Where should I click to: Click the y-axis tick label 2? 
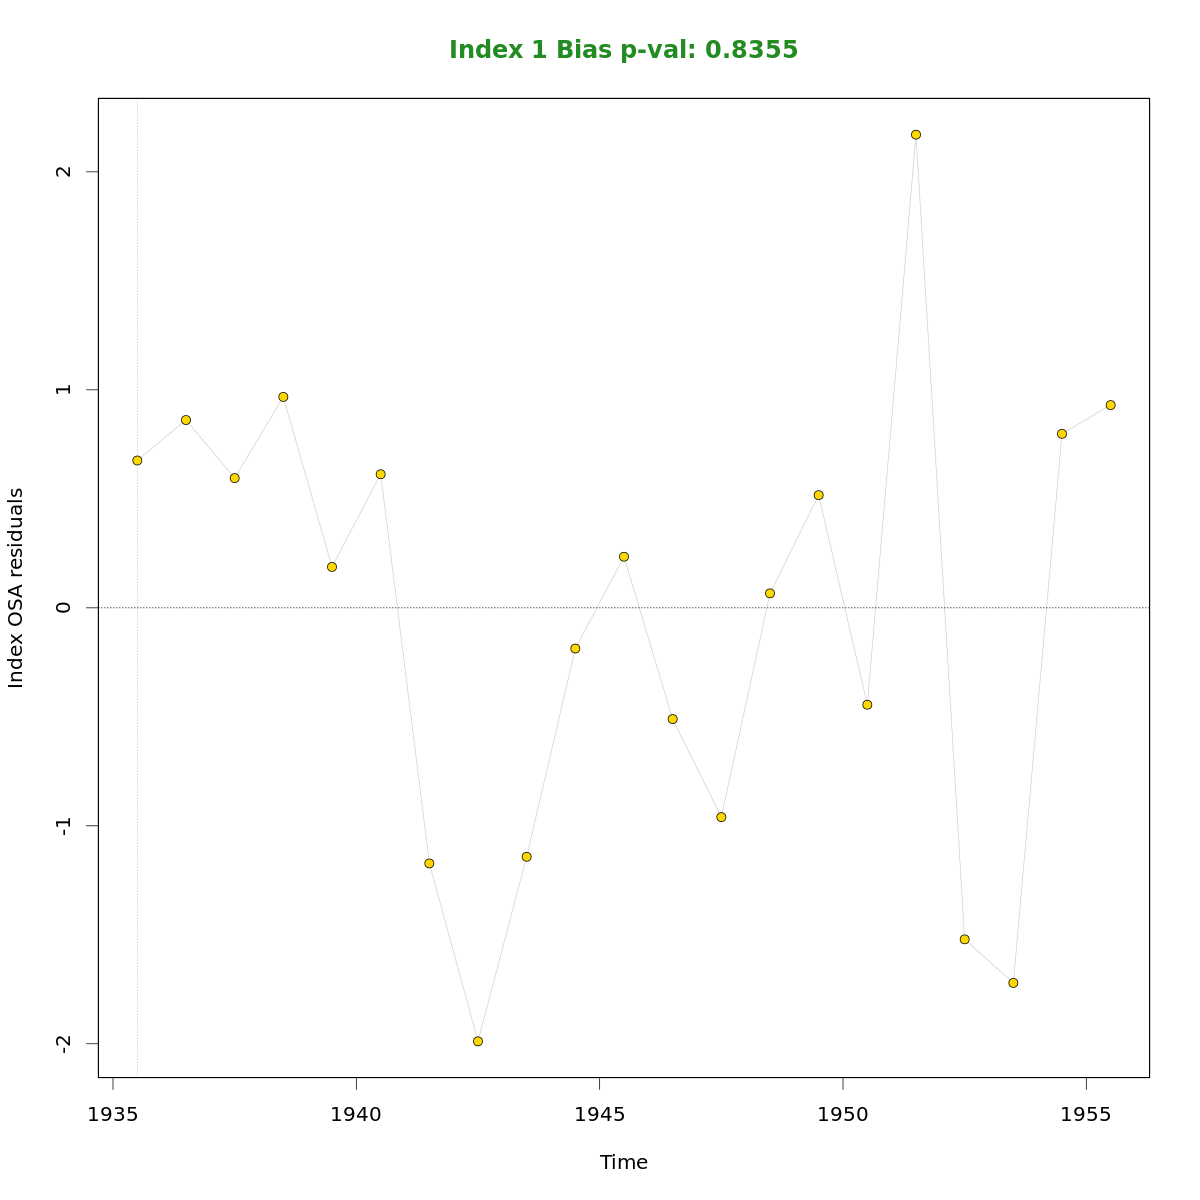click(65, 171)
